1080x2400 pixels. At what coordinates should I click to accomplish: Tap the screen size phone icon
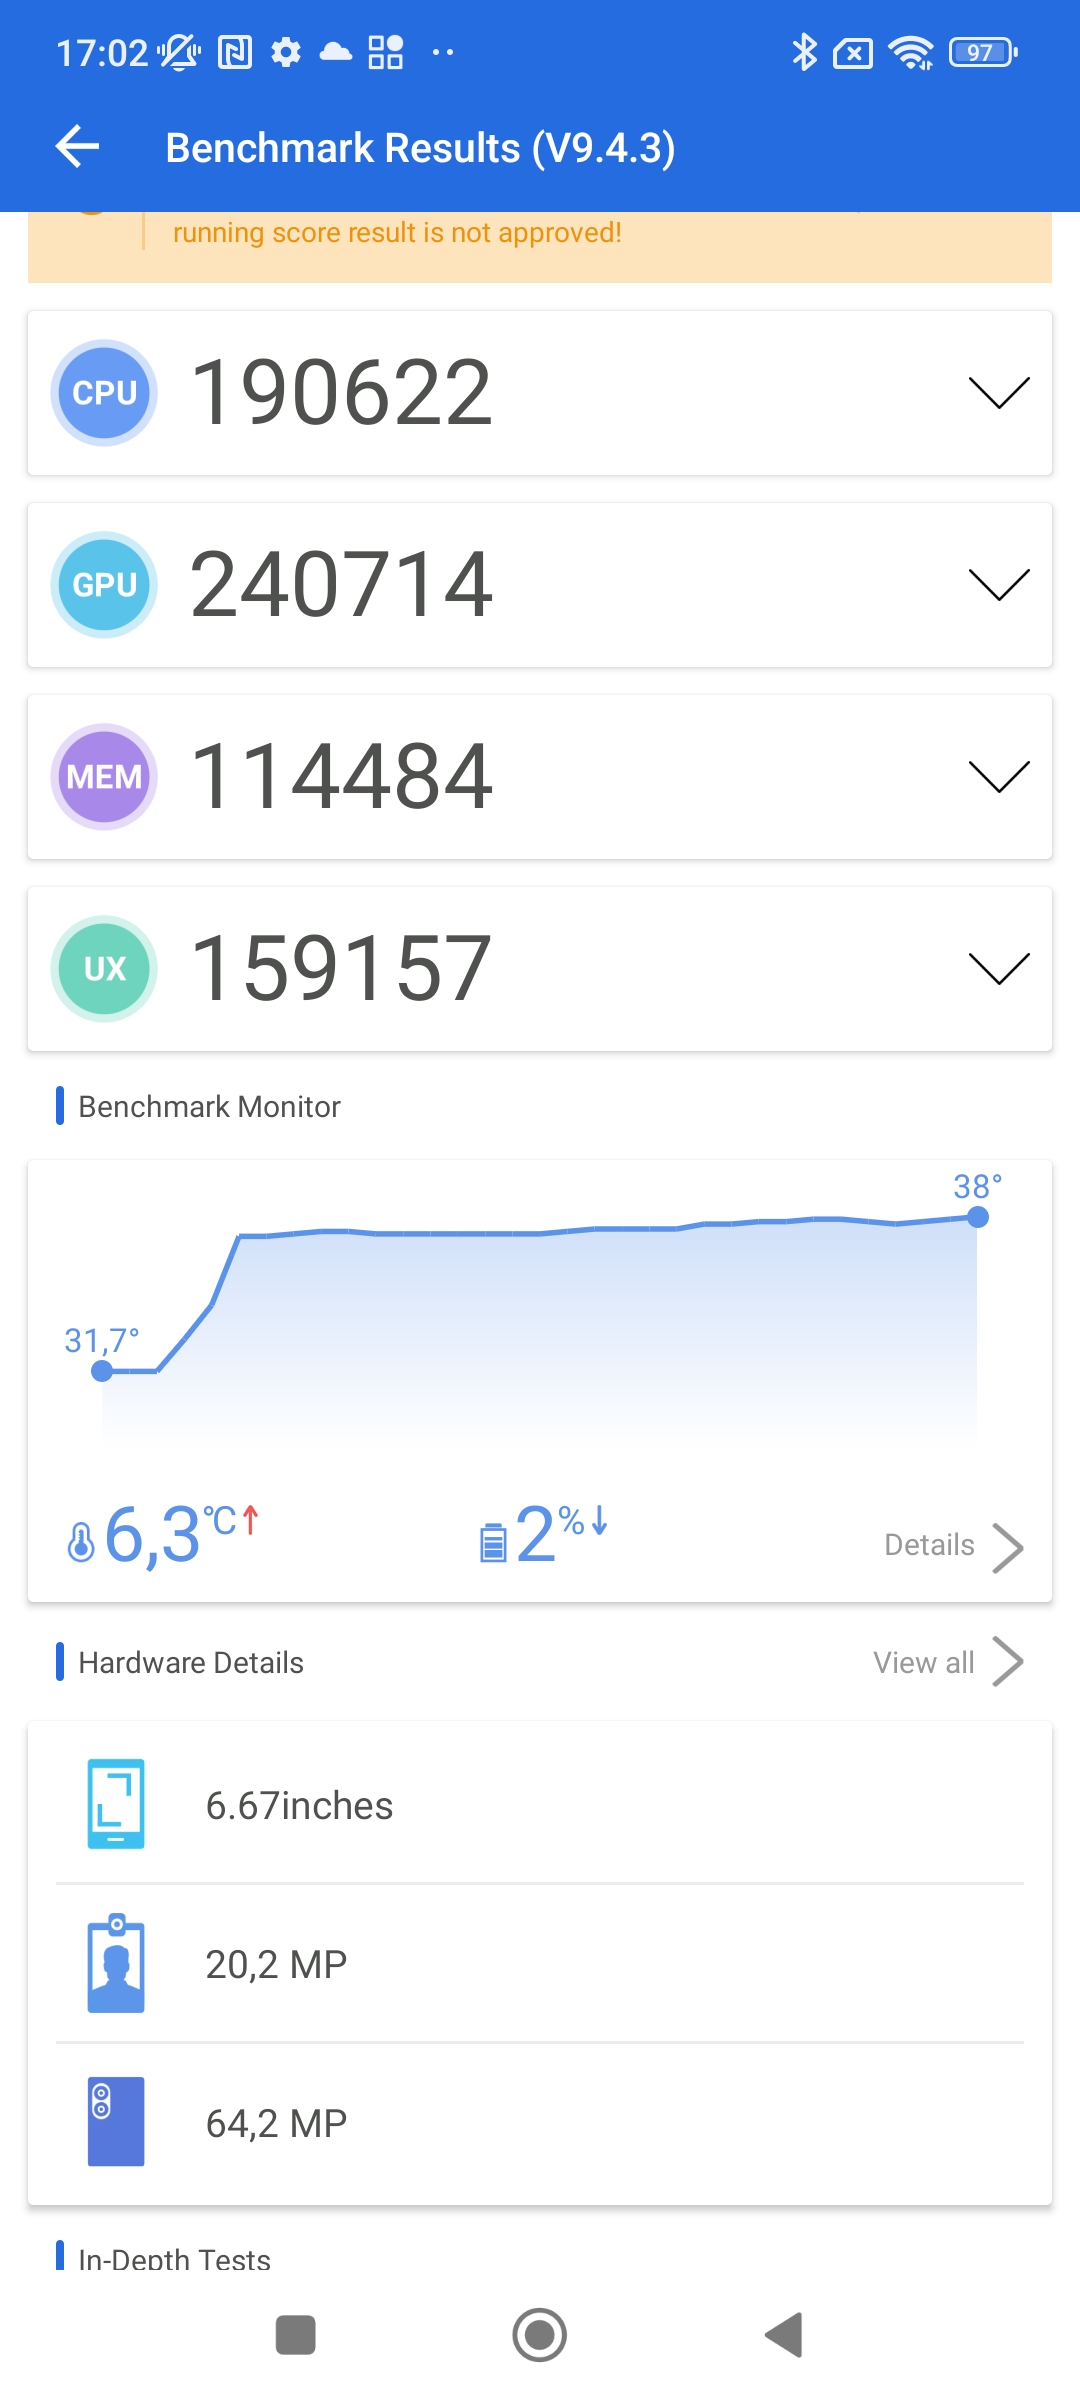point(116,1804)
